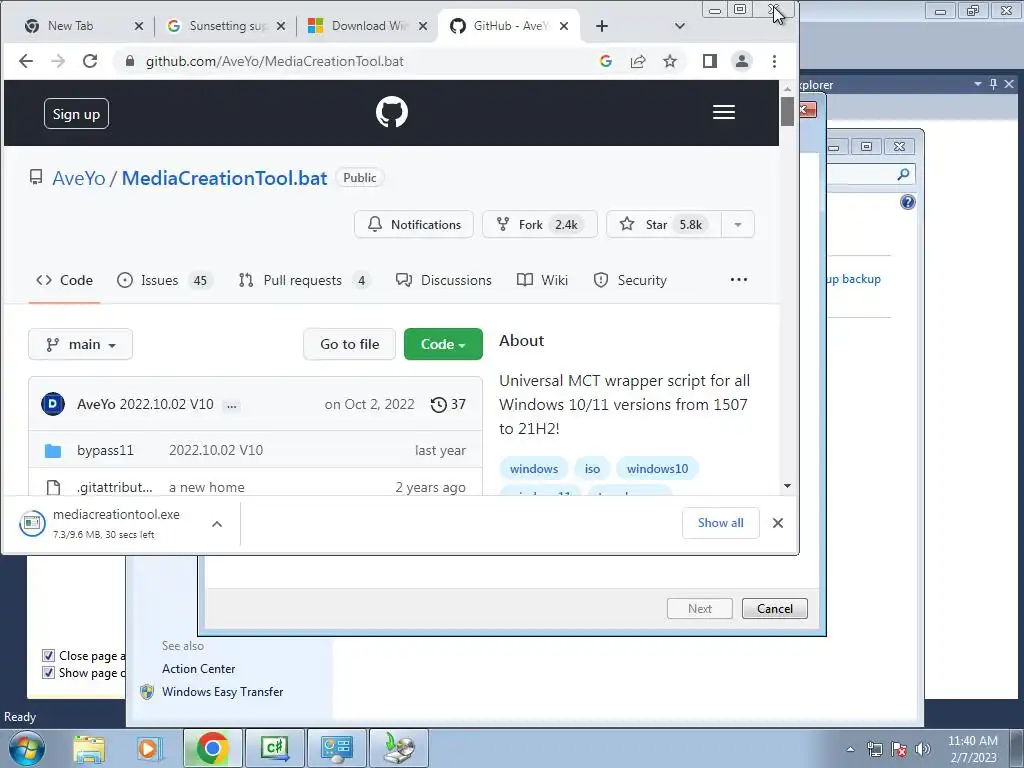This screenshot has width=1024, height=768.
Task: Open Google icon in address bar
Action: 605,61
